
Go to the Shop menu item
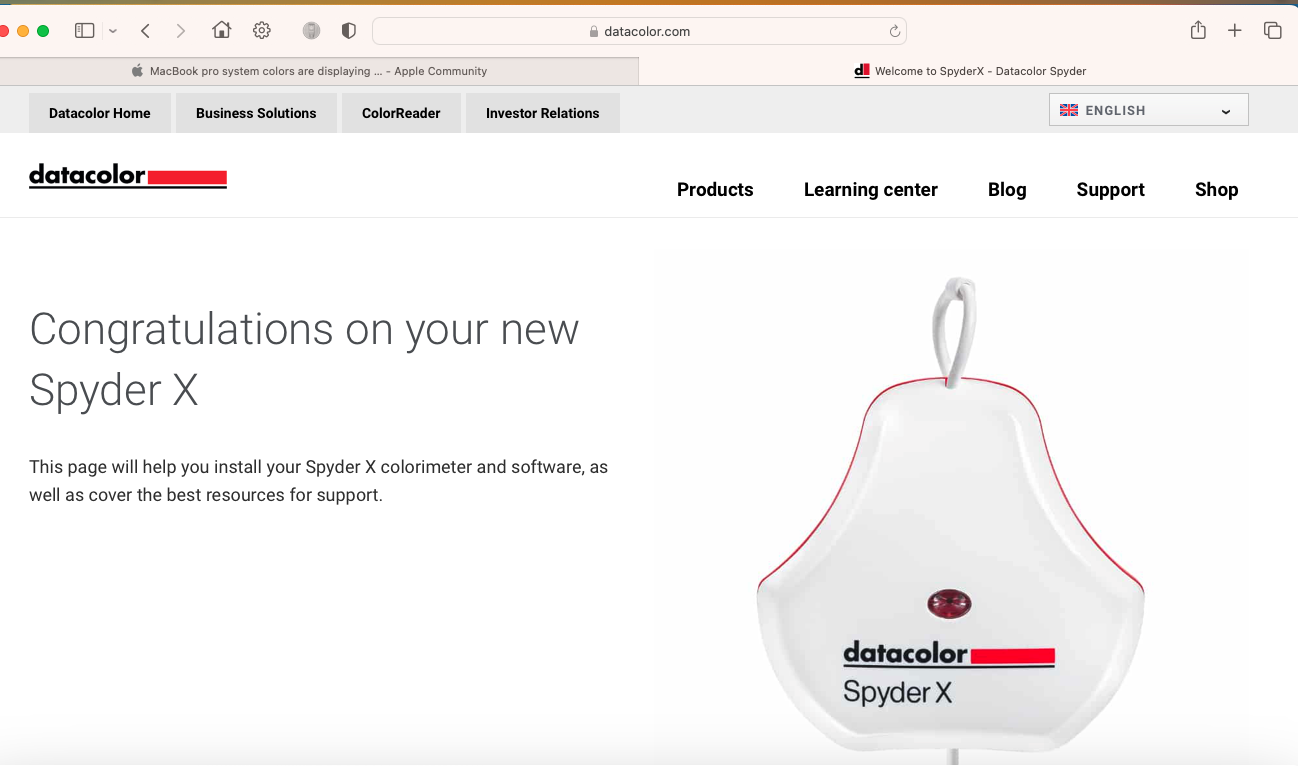pos(1217,190)
